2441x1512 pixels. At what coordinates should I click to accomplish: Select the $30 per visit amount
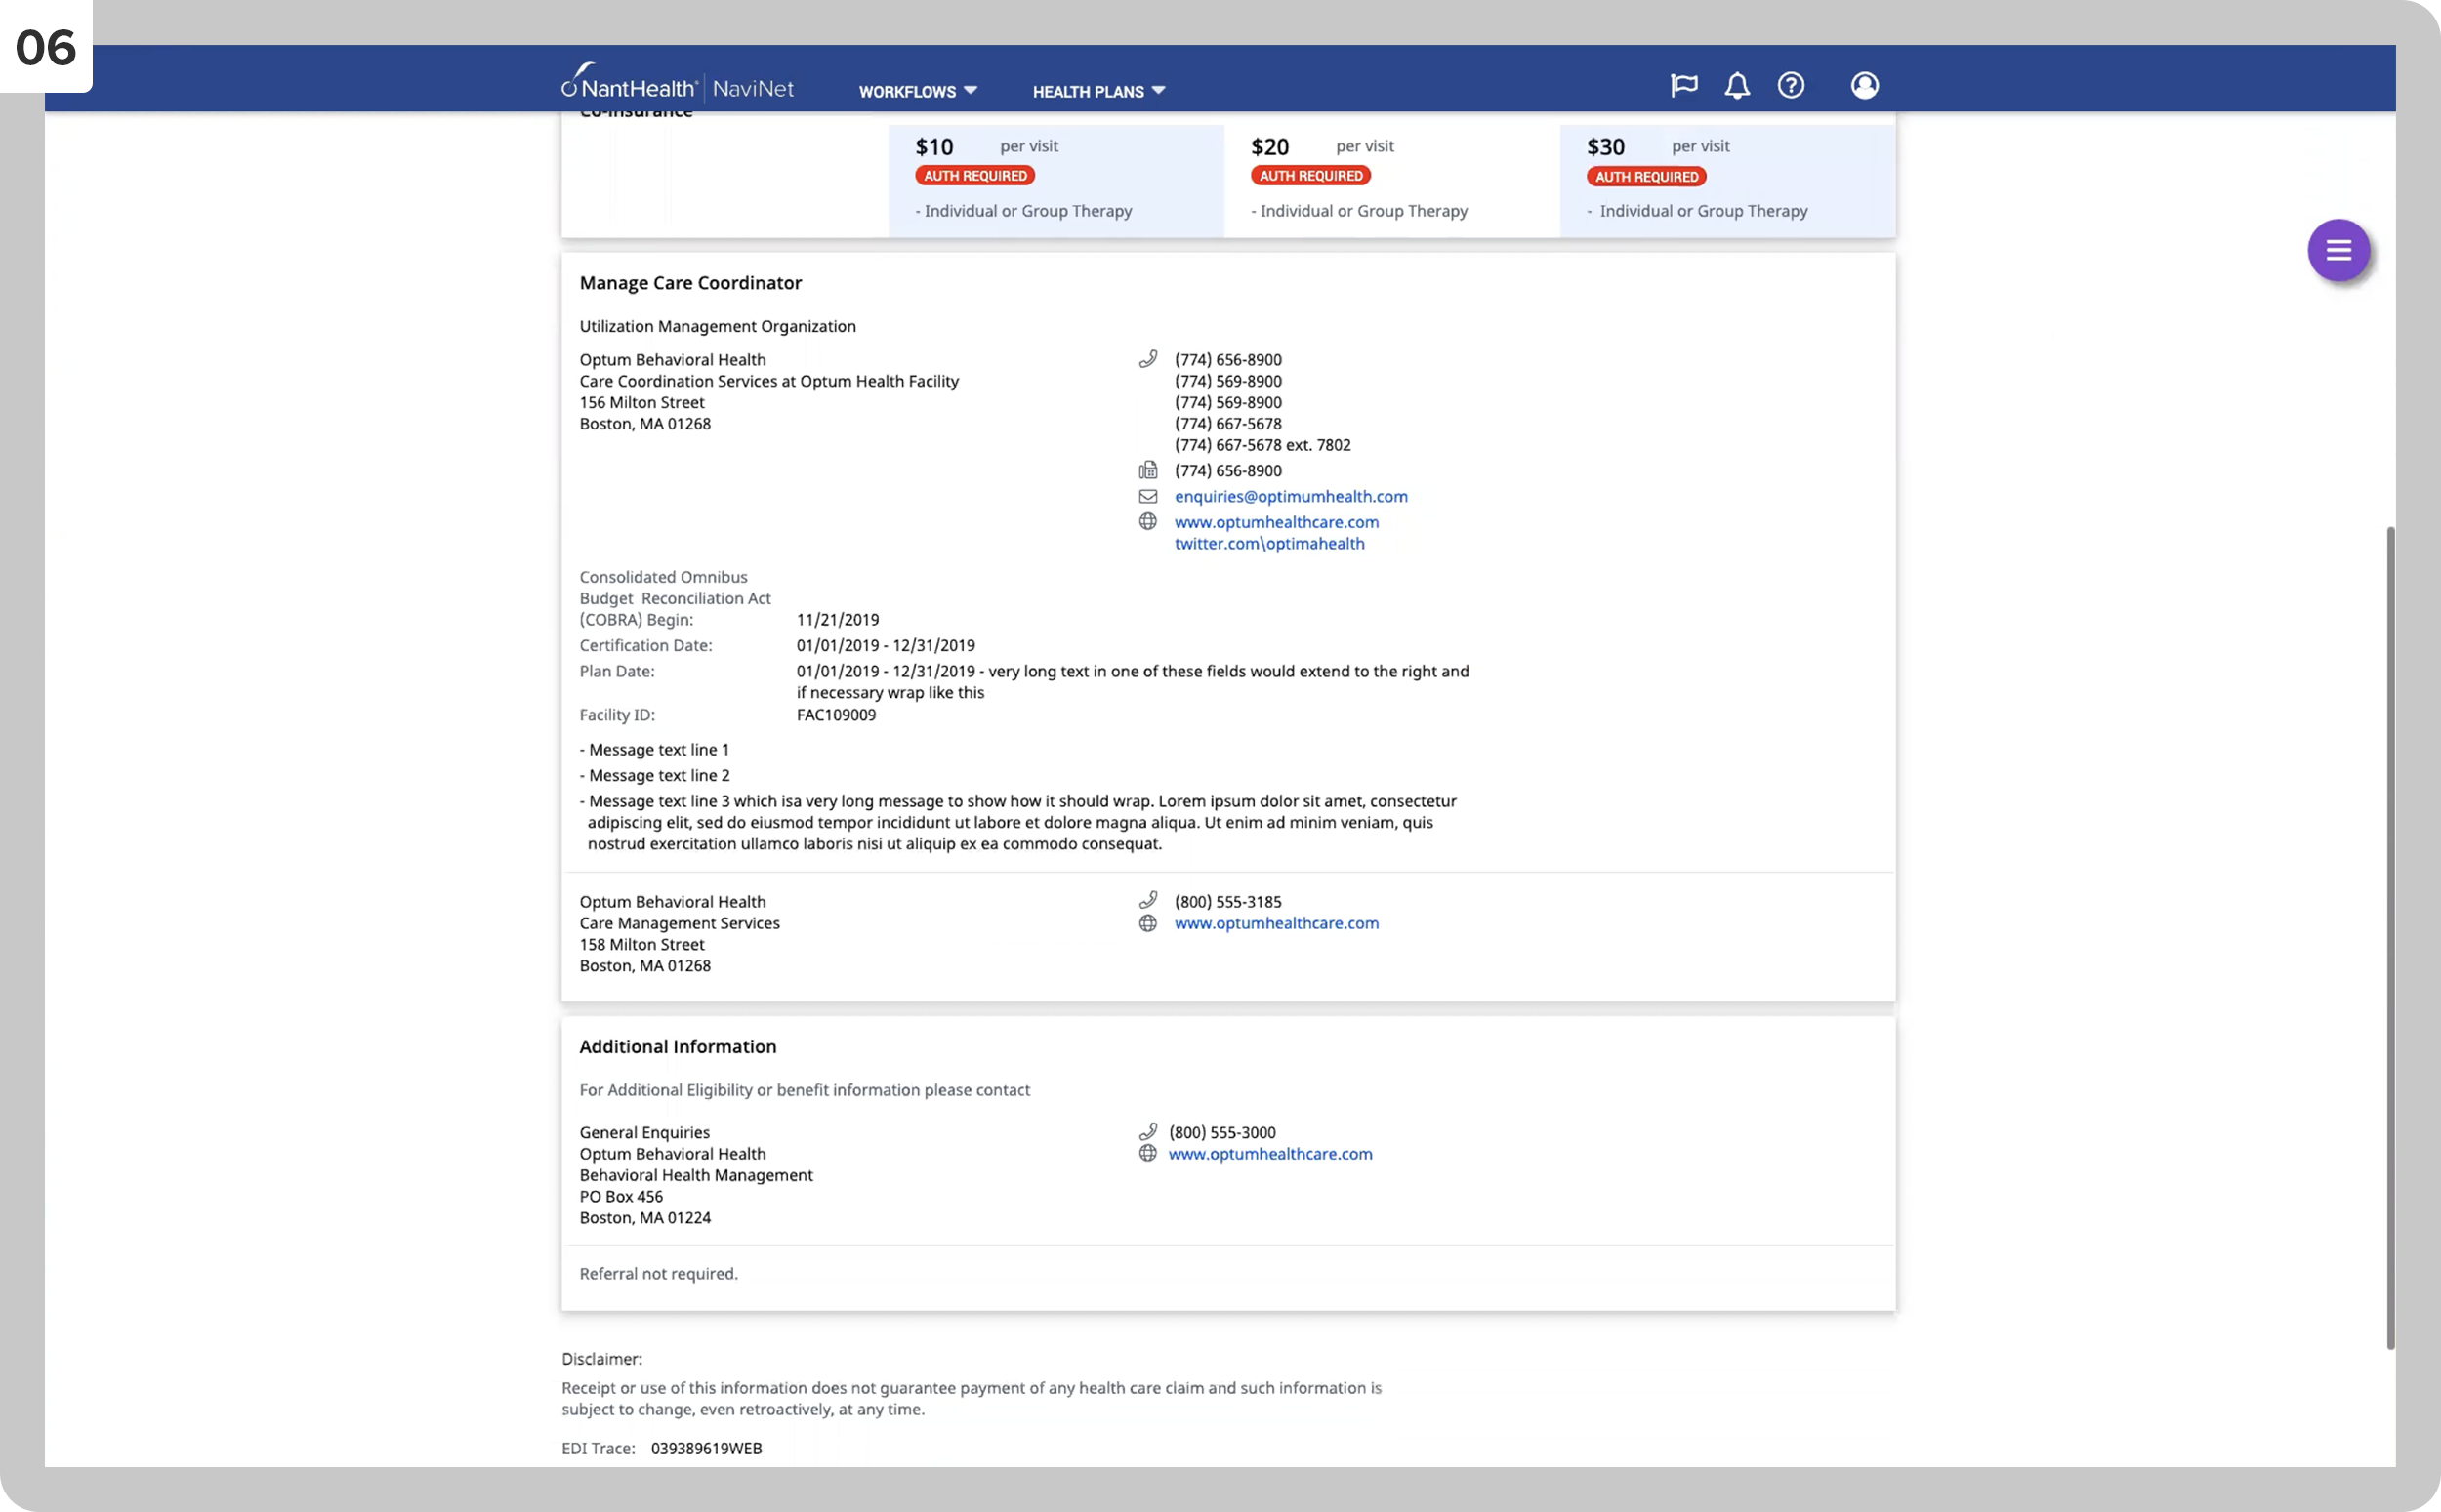pyautogui.click(x=1605, y=147)
